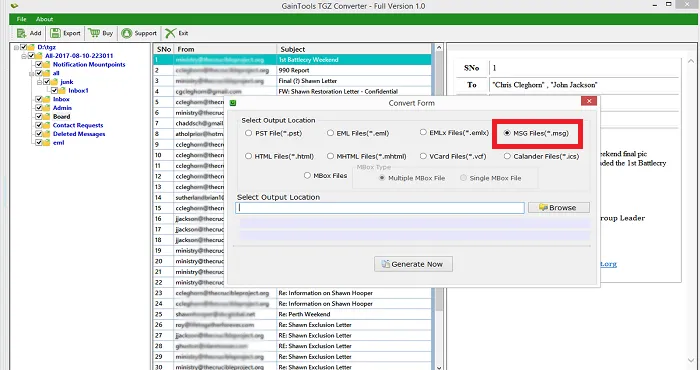The image size is (700, 370).
Task: Select PST File(*.pst) radio option
Action: pos(249,133)
